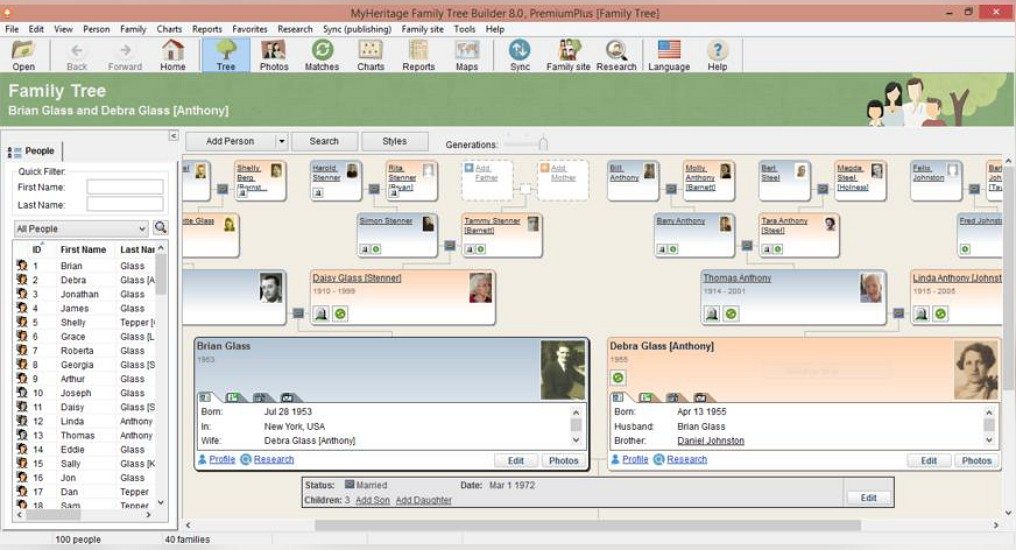Click the Add Mother placeholder card

pyautogui.click(x=563, y=180)
